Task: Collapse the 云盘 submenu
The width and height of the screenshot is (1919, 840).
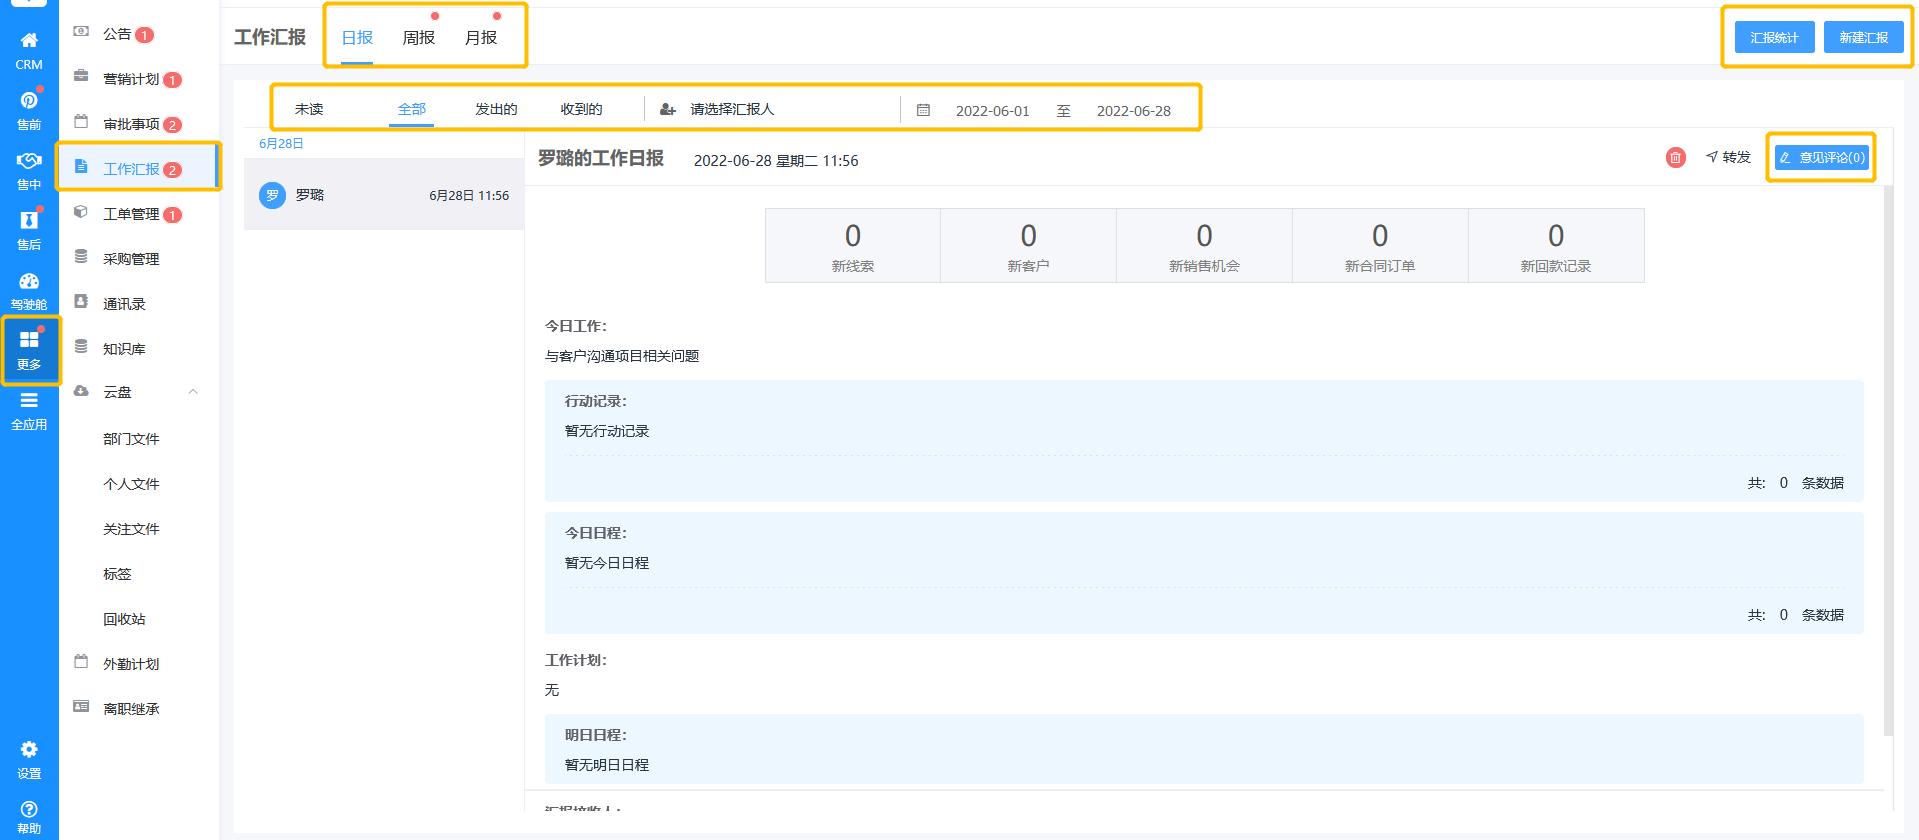Action: pyautogui.click(x=193, y=392)
